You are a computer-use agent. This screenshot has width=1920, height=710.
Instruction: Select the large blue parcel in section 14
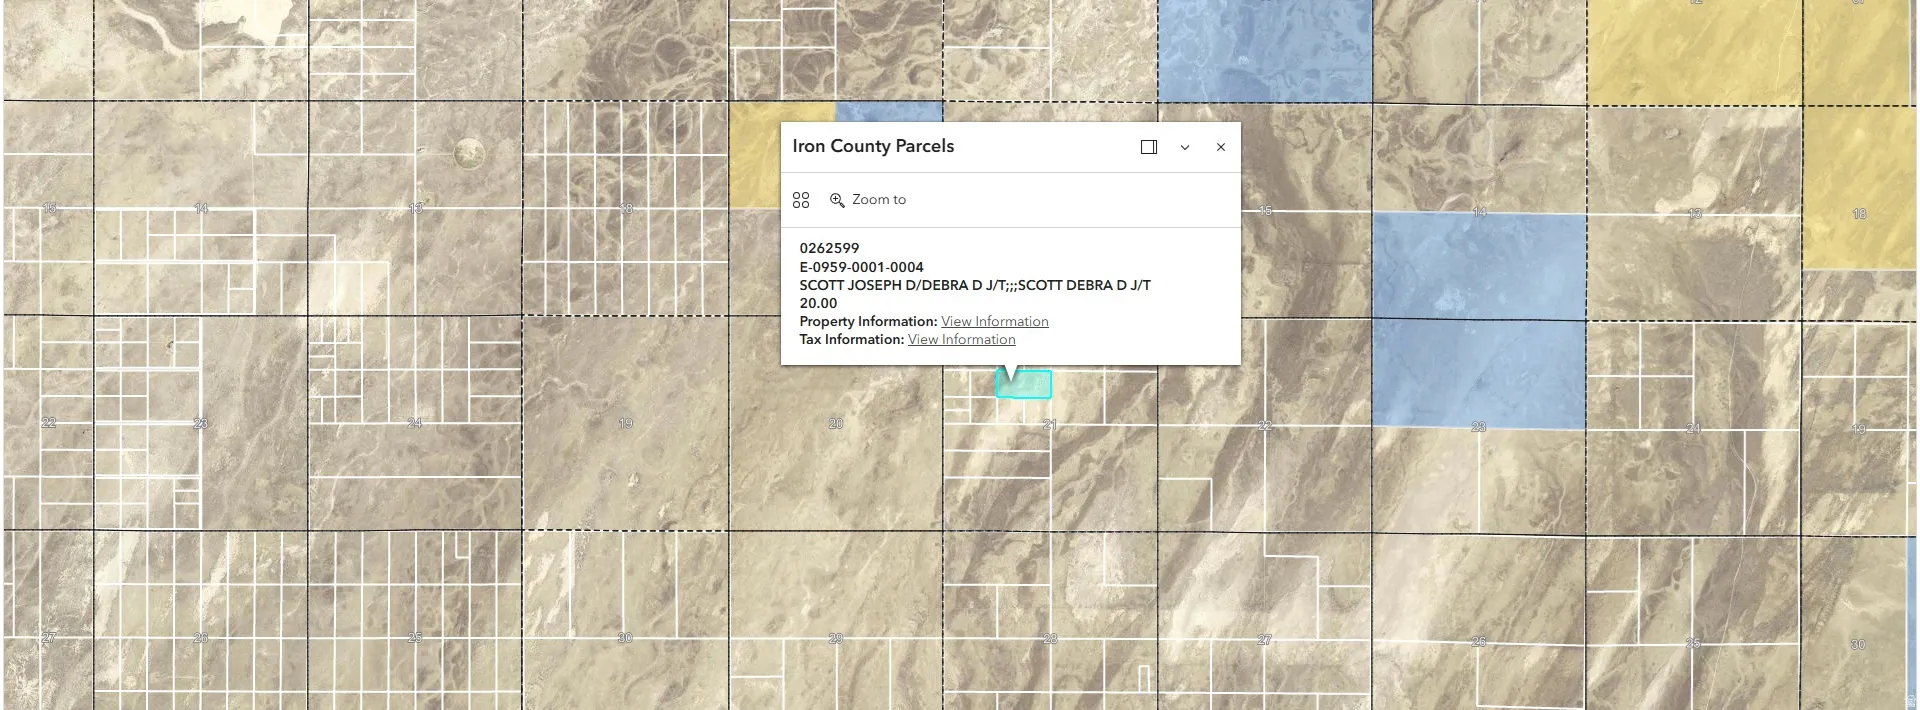pyautogui.click(x=1479, y=266)
